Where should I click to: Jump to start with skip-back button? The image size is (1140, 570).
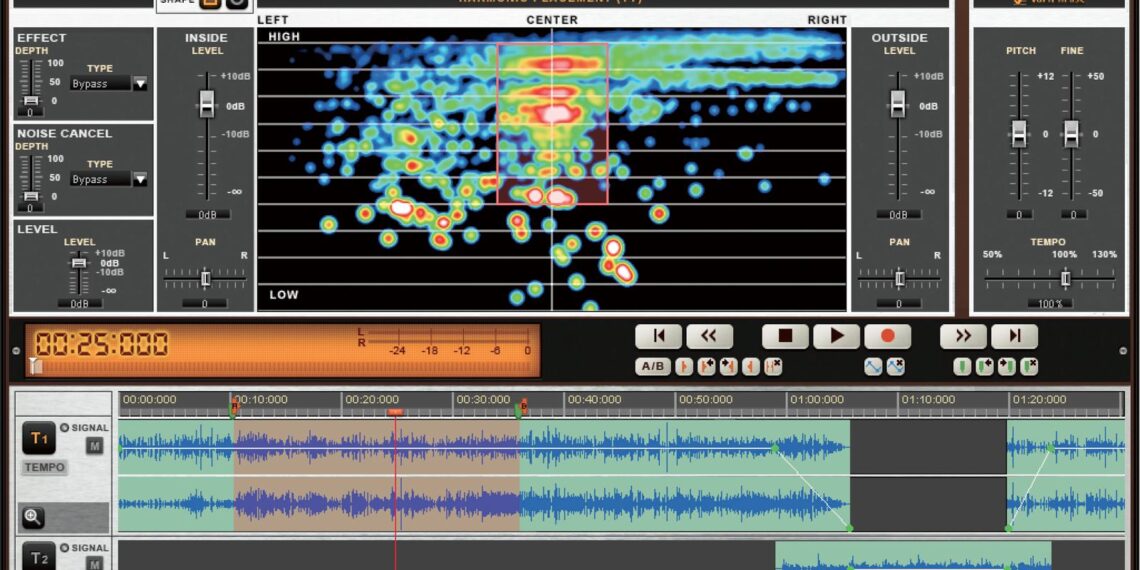[658, 336]
